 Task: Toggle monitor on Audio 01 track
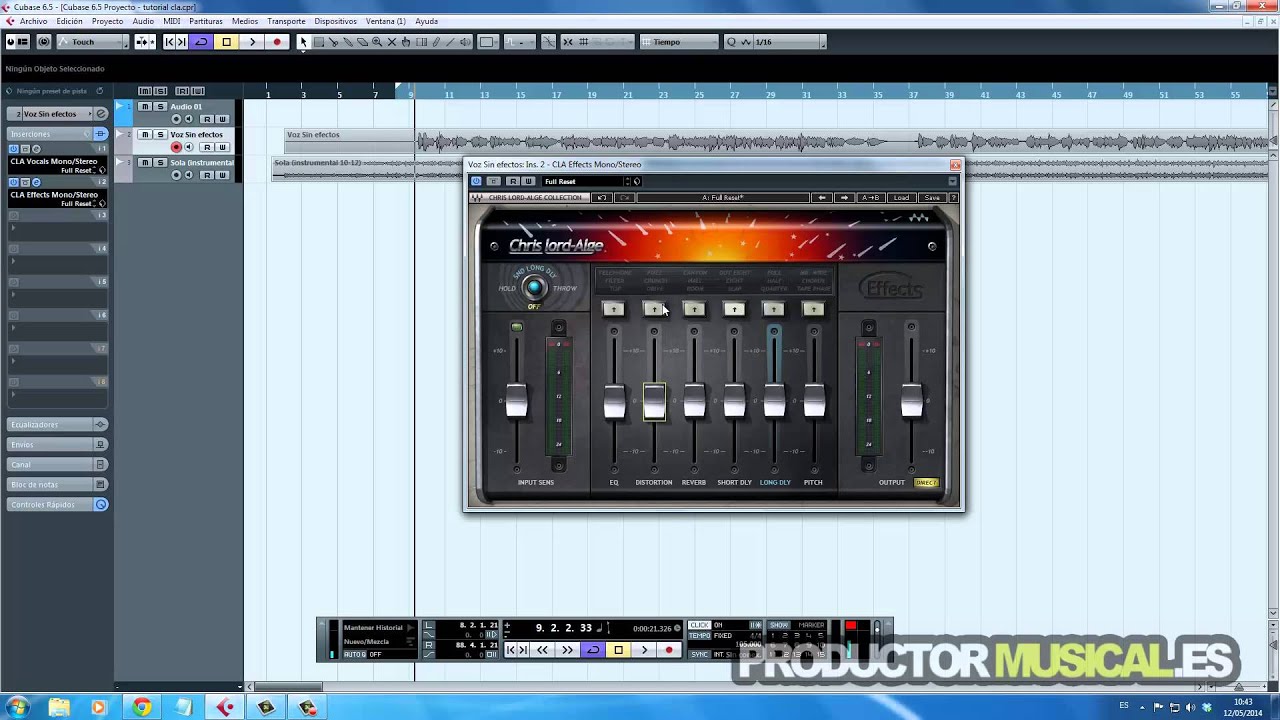(x=189, y=119)
